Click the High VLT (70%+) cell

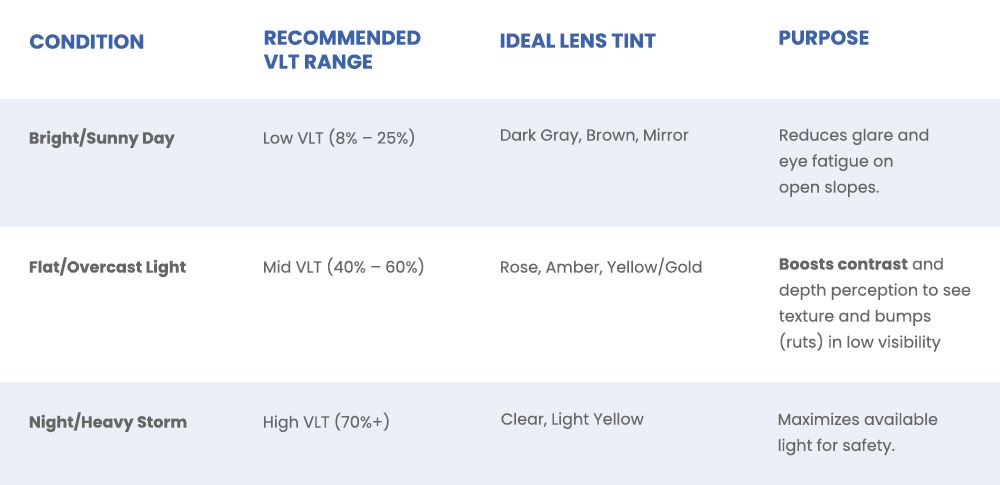[325, 422]
